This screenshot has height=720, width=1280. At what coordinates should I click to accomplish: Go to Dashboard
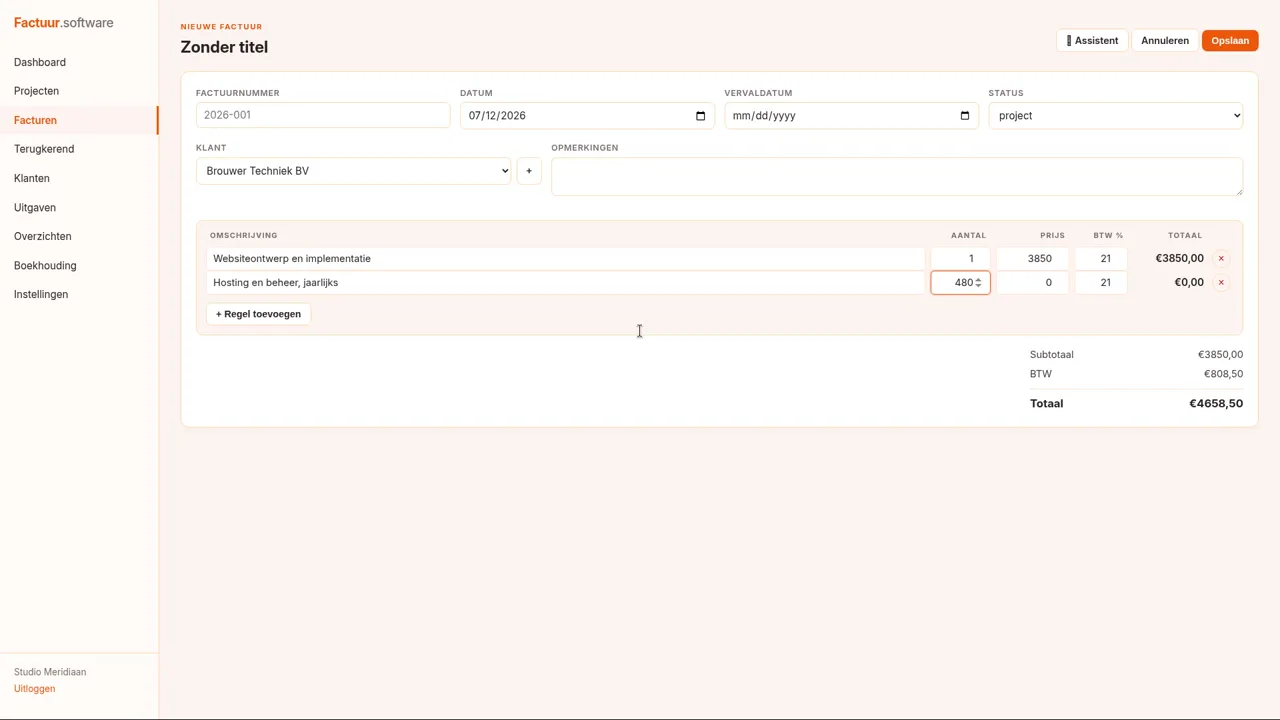40,62
